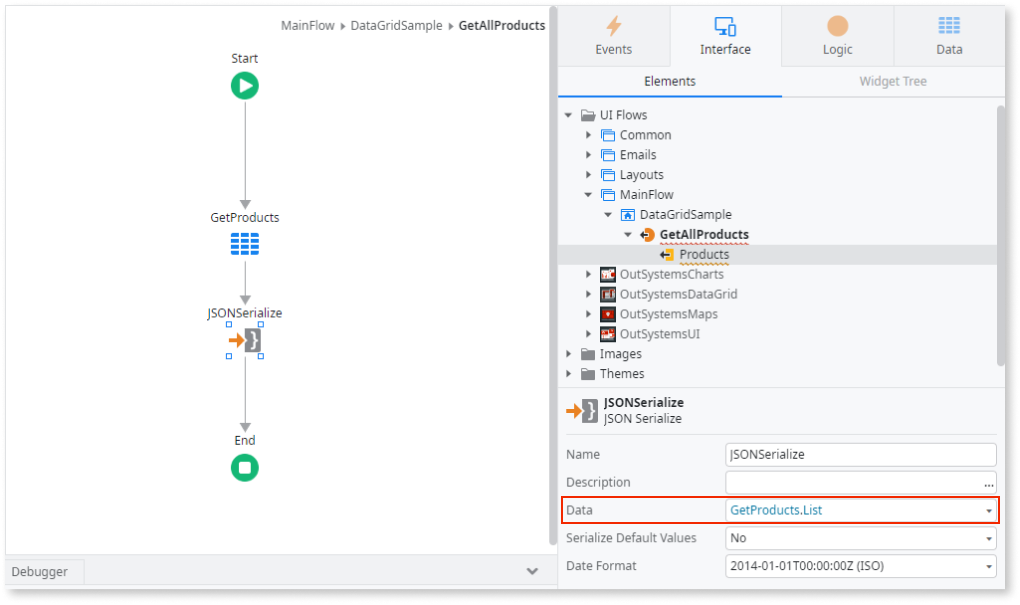Image resolution: width=1020 pixels, height=605 pixels.
Task: Switch to the Widget Tree tab
Action: pyautogui.click(x=891, y=81)
